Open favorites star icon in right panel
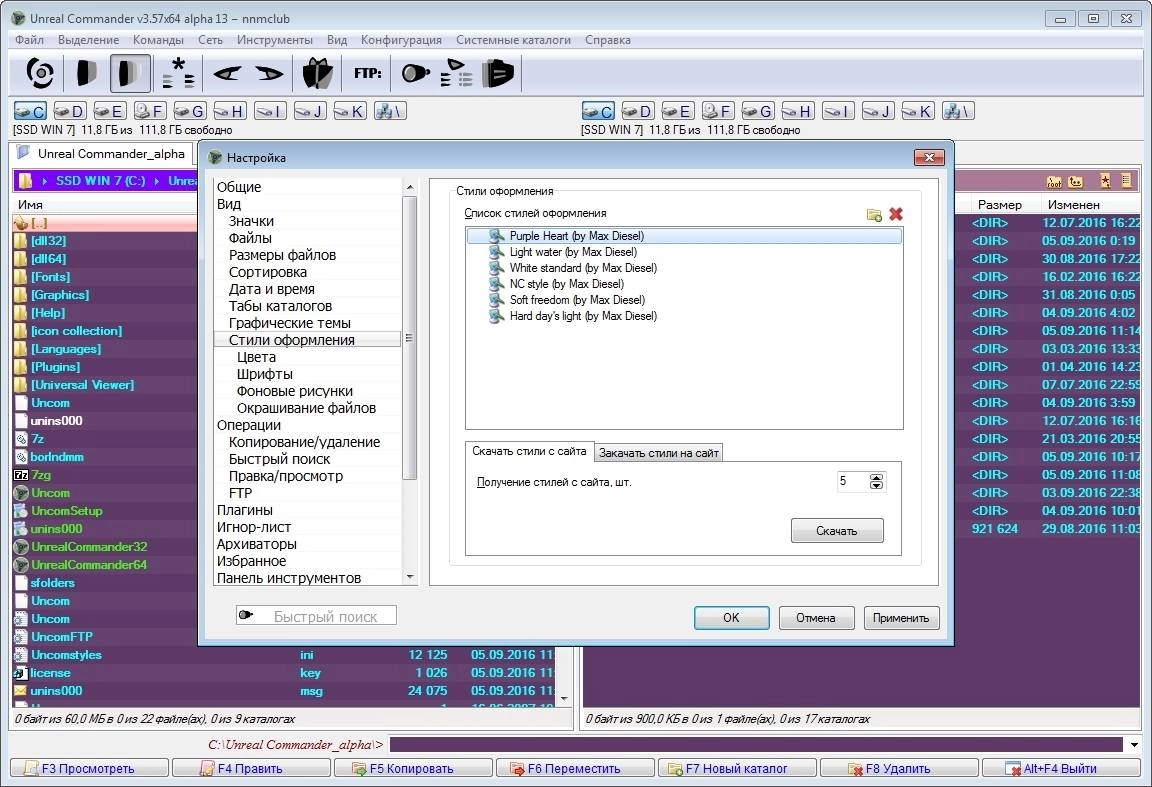 (1105, 181)
